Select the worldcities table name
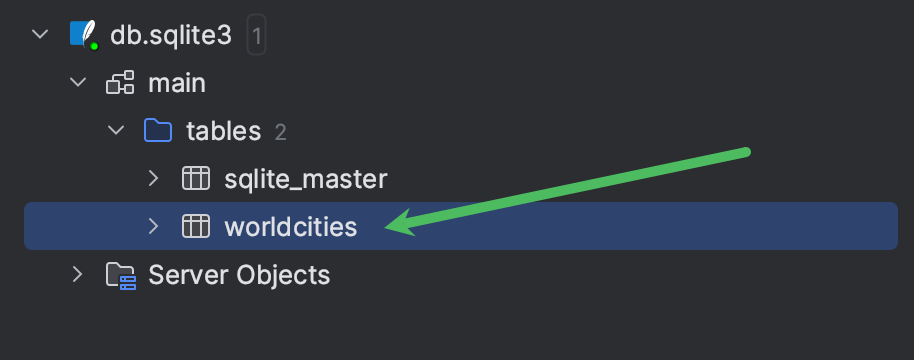 click(x=290, y=227)
